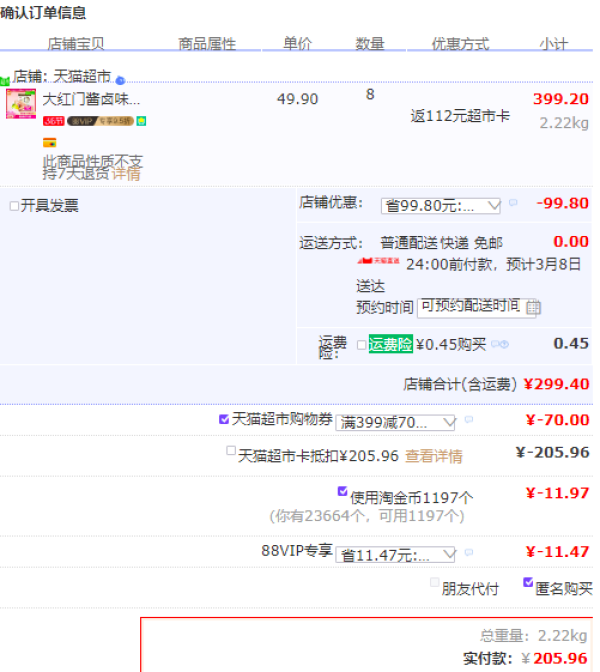Tick the 朋友代付 checkbox
The width and height of the screenshot is (600, 672).
435,582
